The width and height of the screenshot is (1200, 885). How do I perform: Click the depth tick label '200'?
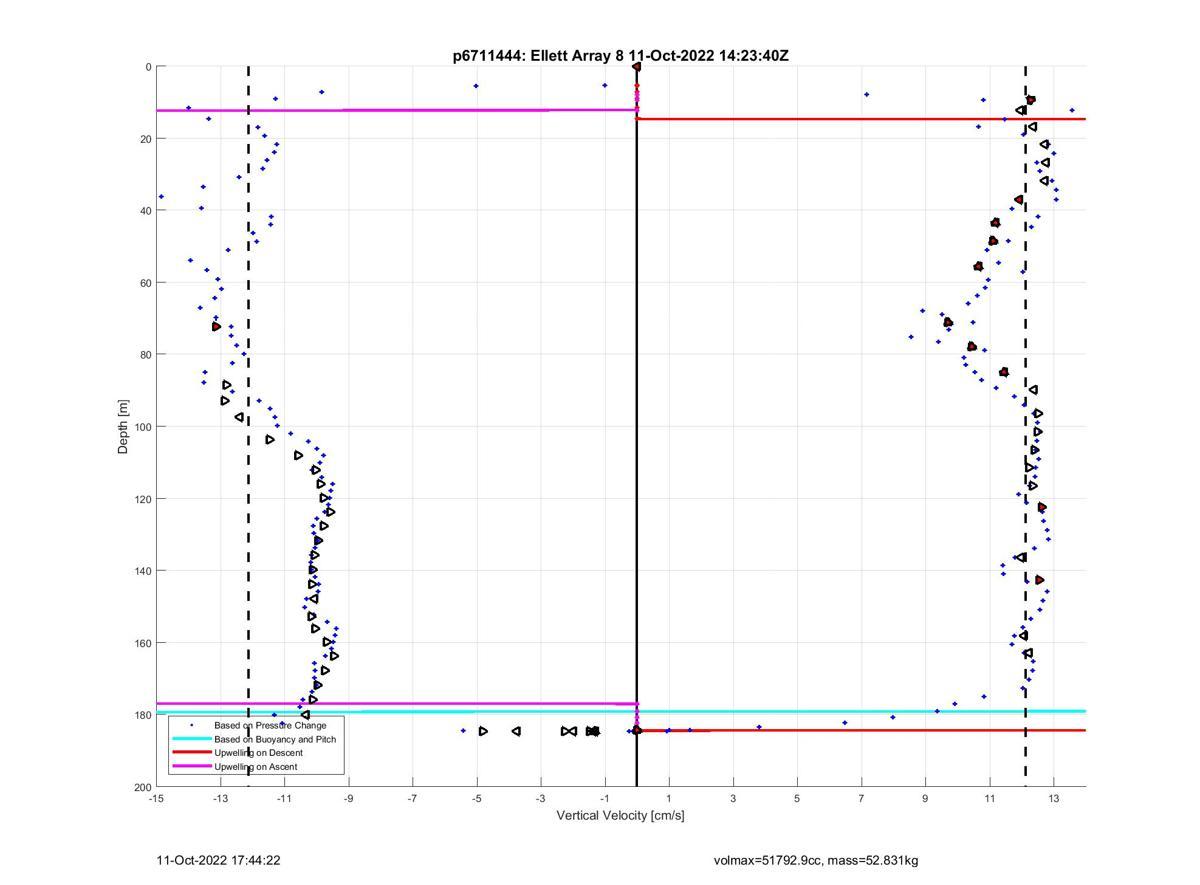pos(142,787)
